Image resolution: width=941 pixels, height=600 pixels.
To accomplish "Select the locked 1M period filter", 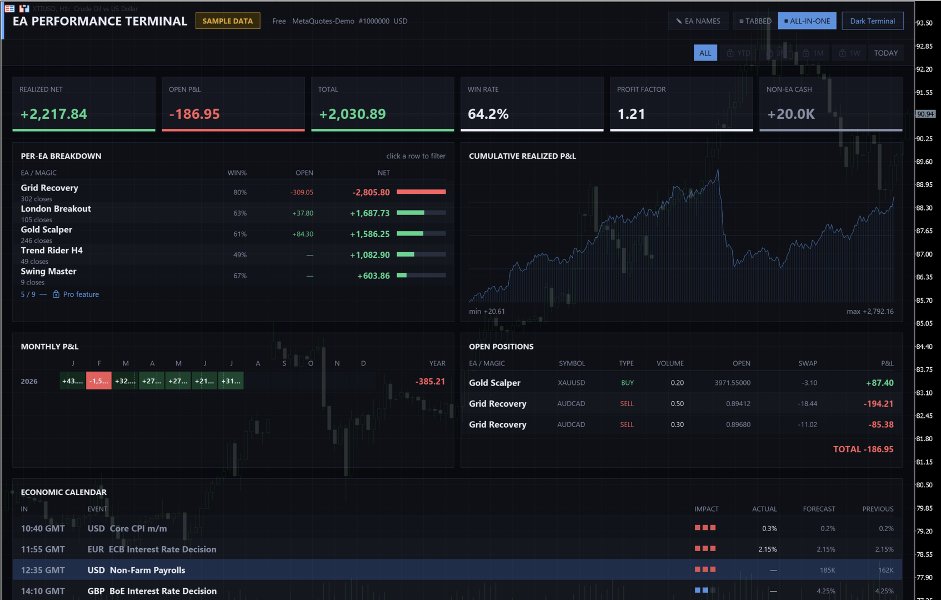I will [813, 53].
